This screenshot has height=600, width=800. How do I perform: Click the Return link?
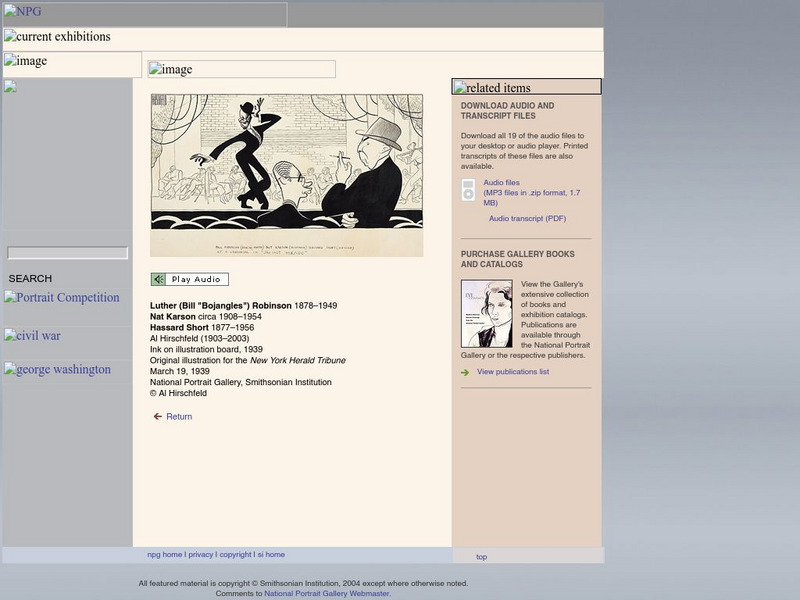click(179, 417)
